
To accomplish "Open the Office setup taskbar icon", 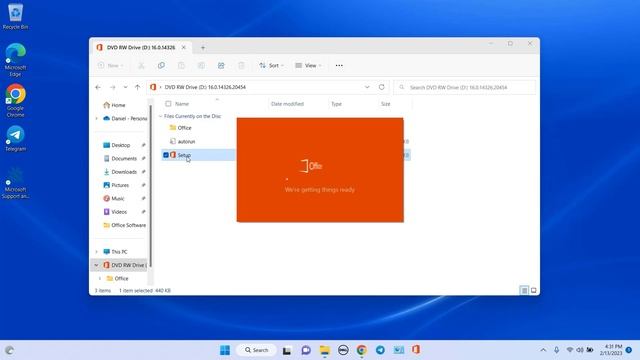I will click(416, 350).
